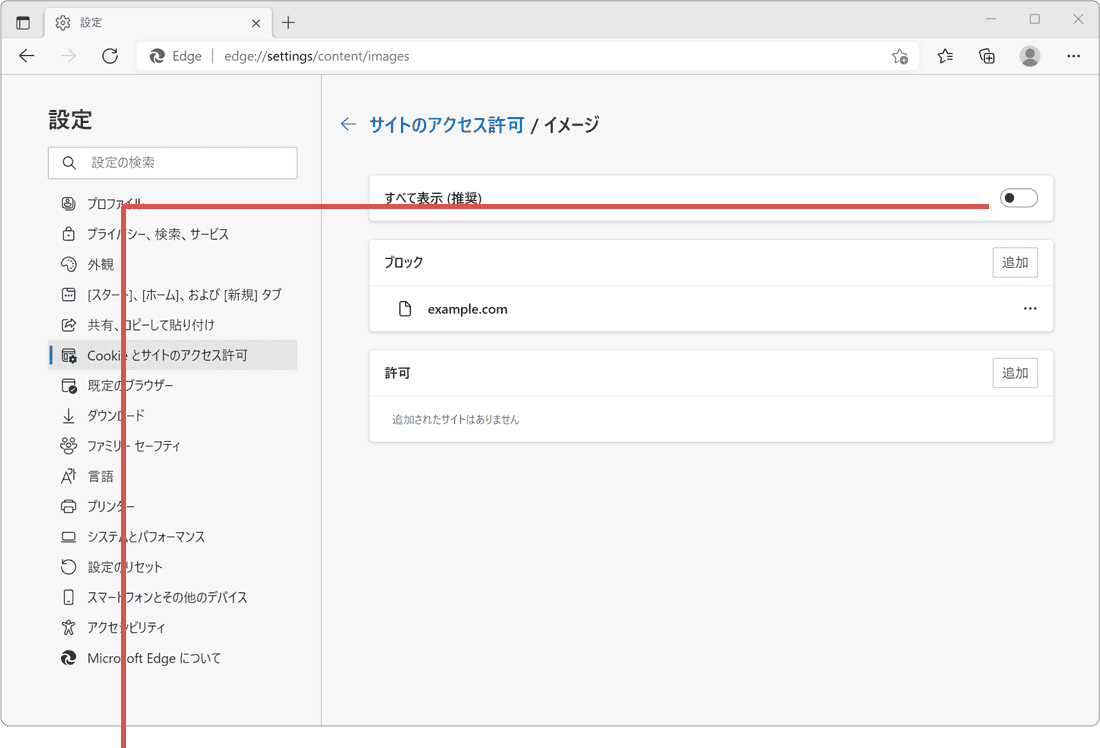Image resolution: width=1100 pixels, height=748 pixels.
Task: Open more actions for example.com
Action: (1030, 308)
